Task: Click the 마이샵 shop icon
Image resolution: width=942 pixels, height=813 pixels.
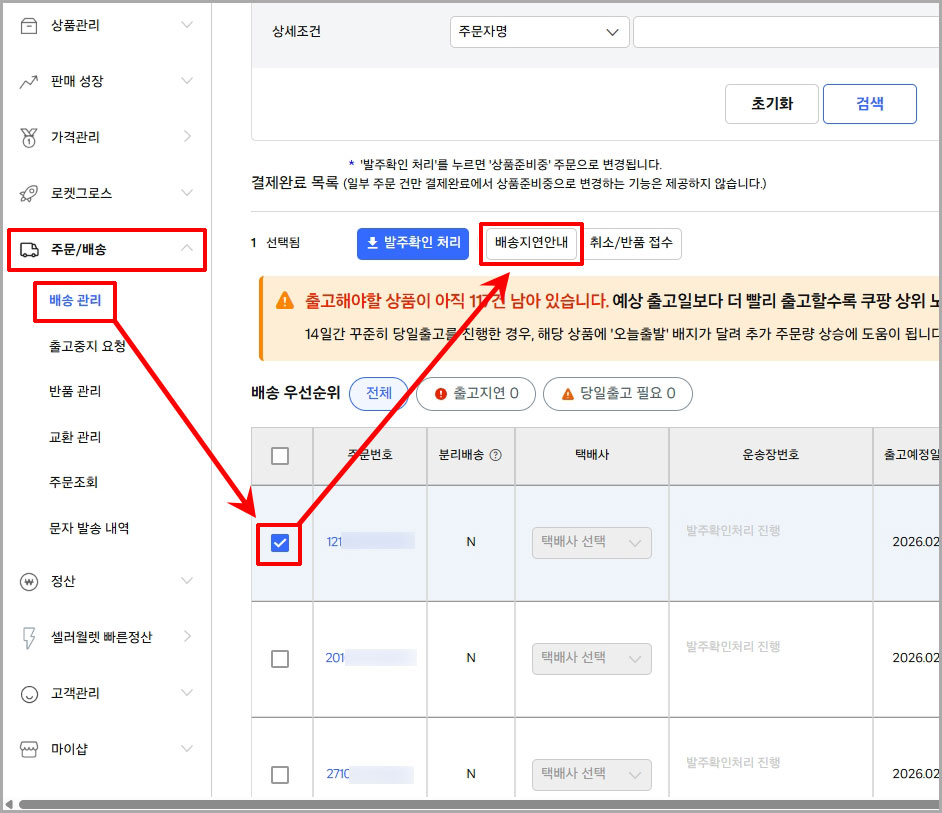Action: pos(28,749)
